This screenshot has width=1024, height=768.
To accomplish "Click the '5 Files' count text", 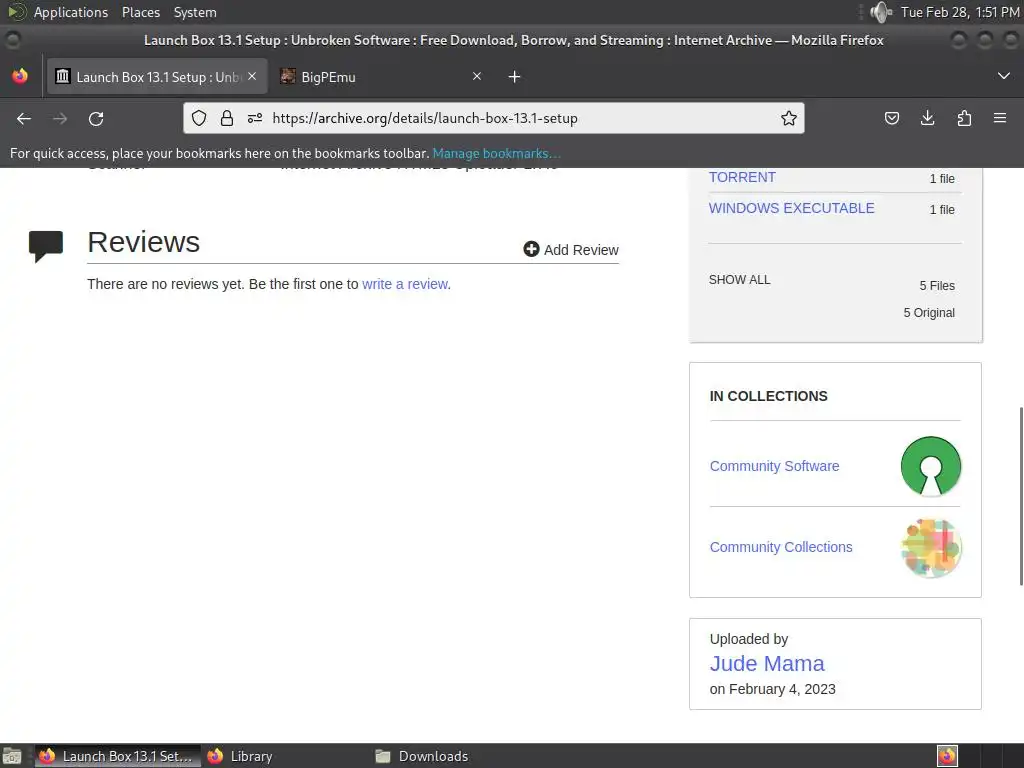I will point(937,285).
